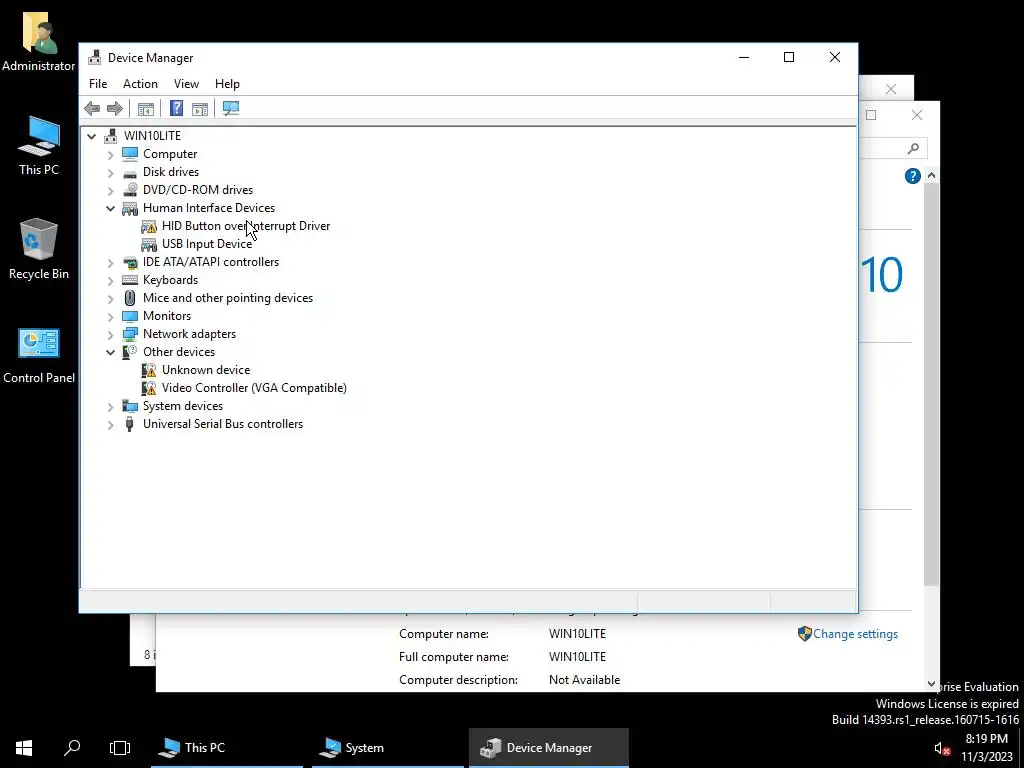Click IDE ATA/ATAPI controllers icon
This screenshot has height=768, width=1024.
point(130,262)
